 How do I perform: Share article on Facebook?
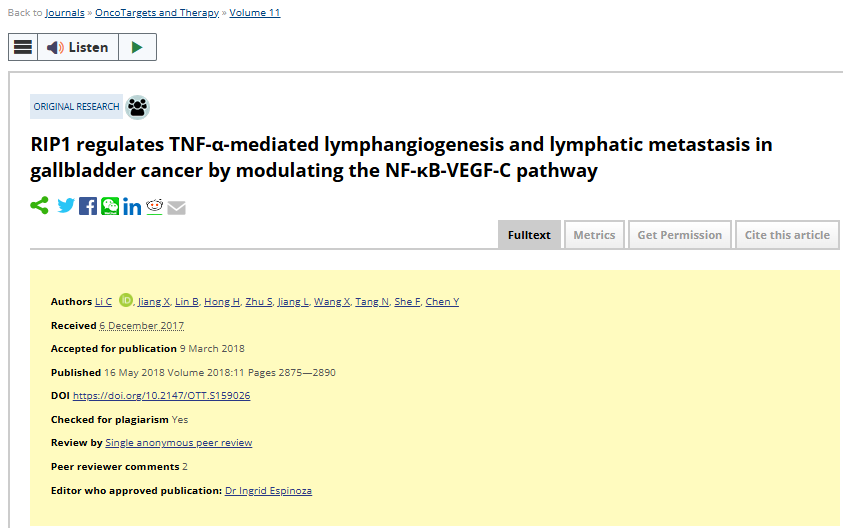click(88, 206)
